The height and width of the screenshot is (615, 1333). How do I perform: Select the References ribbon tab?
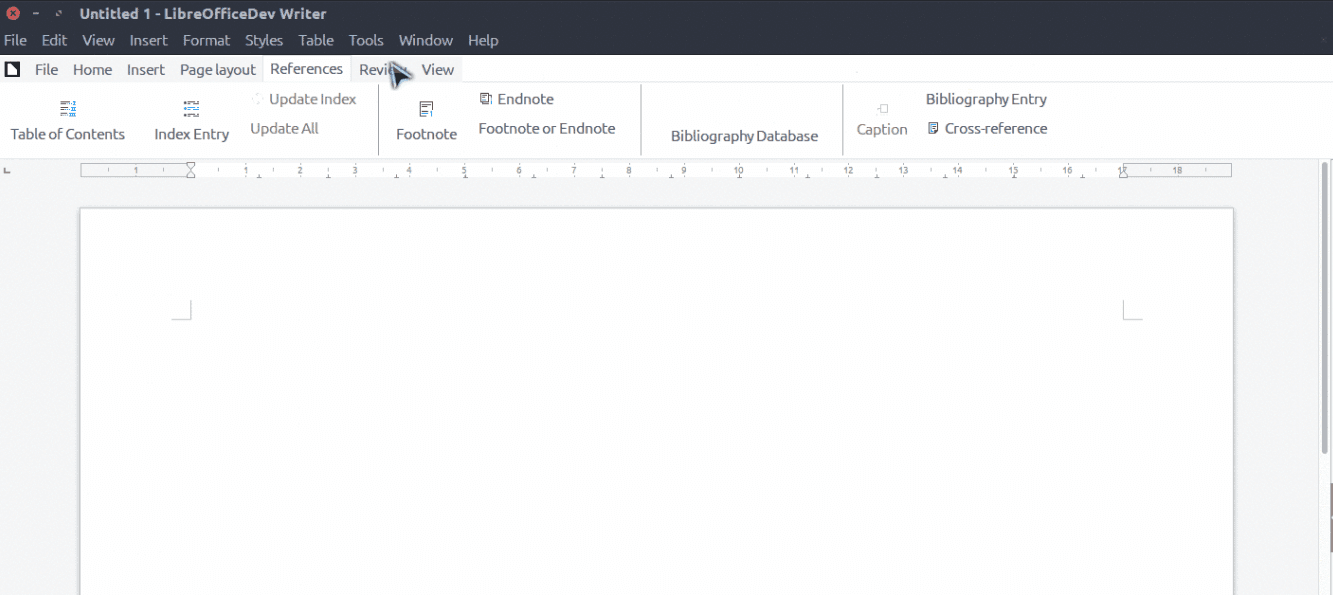click(306, 69)
